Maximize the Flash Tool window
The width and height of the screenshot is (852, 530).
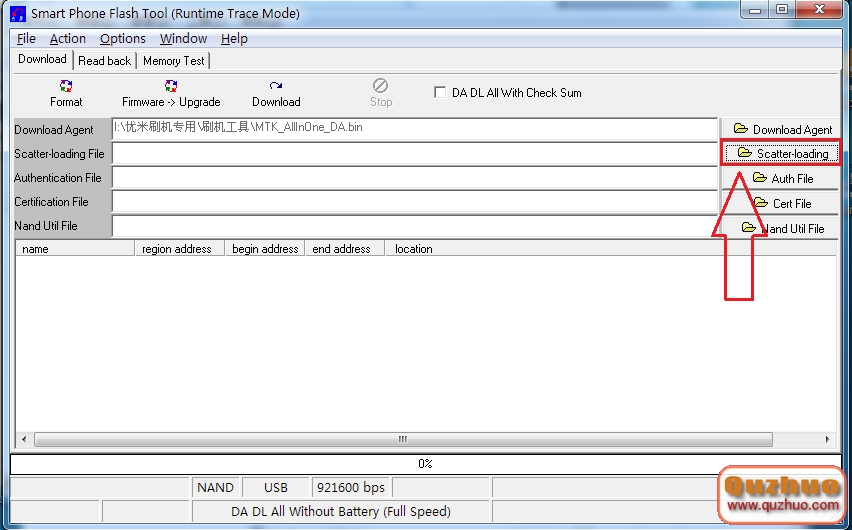tap(781, 9)
